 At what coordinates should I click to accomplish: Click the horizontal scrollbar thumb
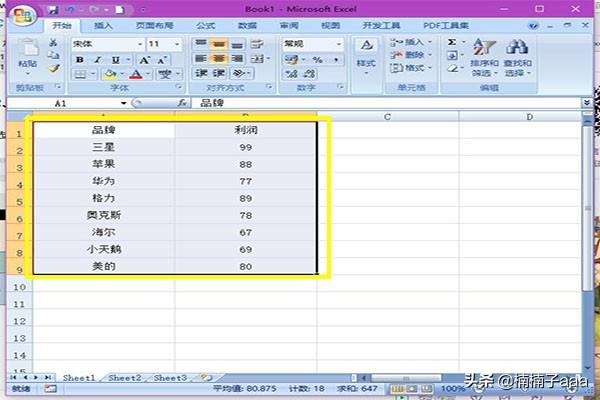tap(406, 378)
